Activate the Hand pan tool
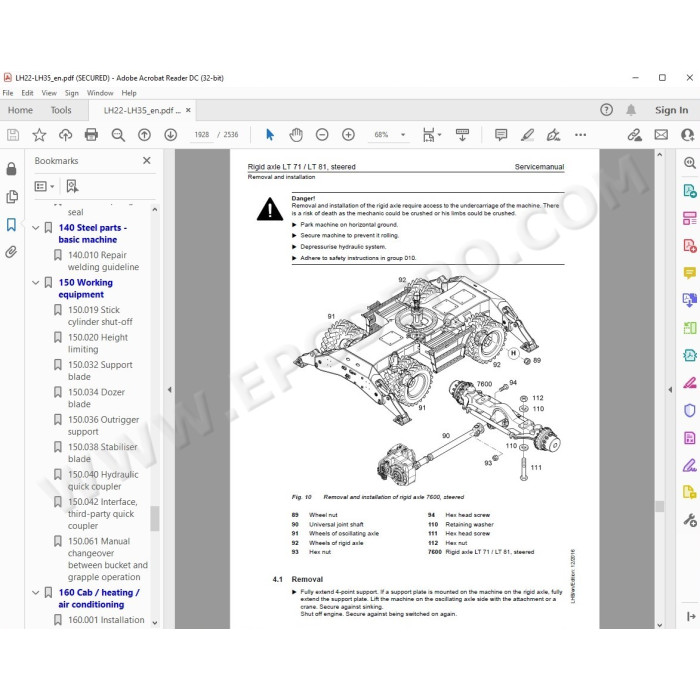700x700 pixels. coord(296,135)
